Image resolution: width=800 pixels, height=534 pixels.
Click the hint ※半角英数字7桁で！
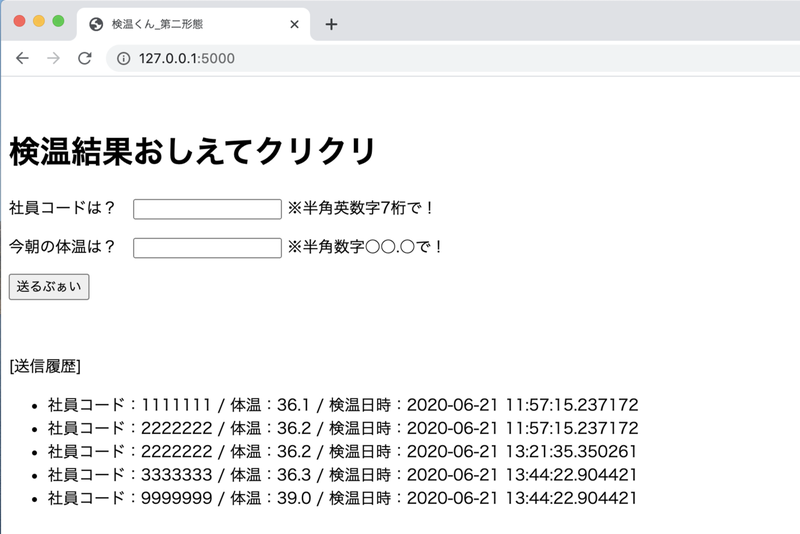point(362,208)
